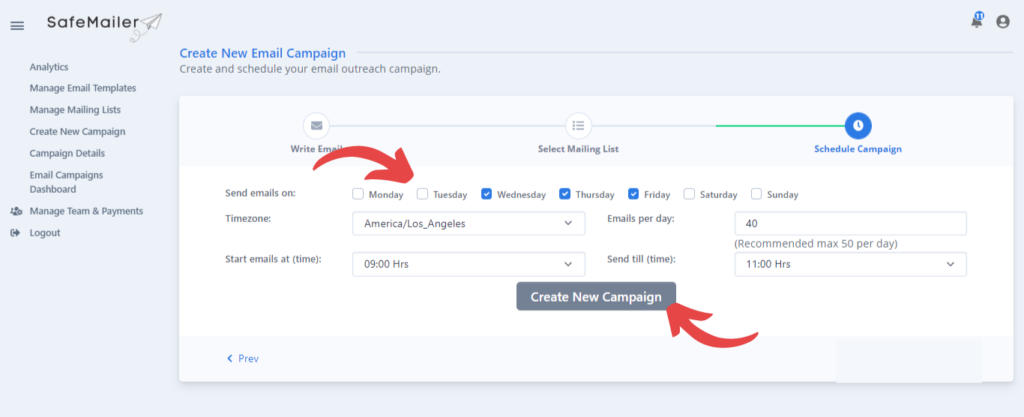Click the Recommended max 50 per day note
1024x417 pixels.
(816, 243)
